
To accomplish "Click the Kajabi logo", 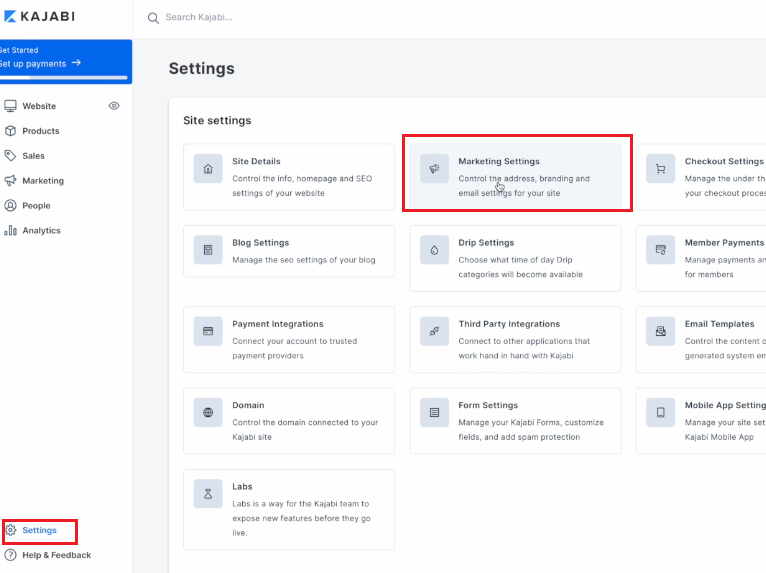I will pos(39,17).
